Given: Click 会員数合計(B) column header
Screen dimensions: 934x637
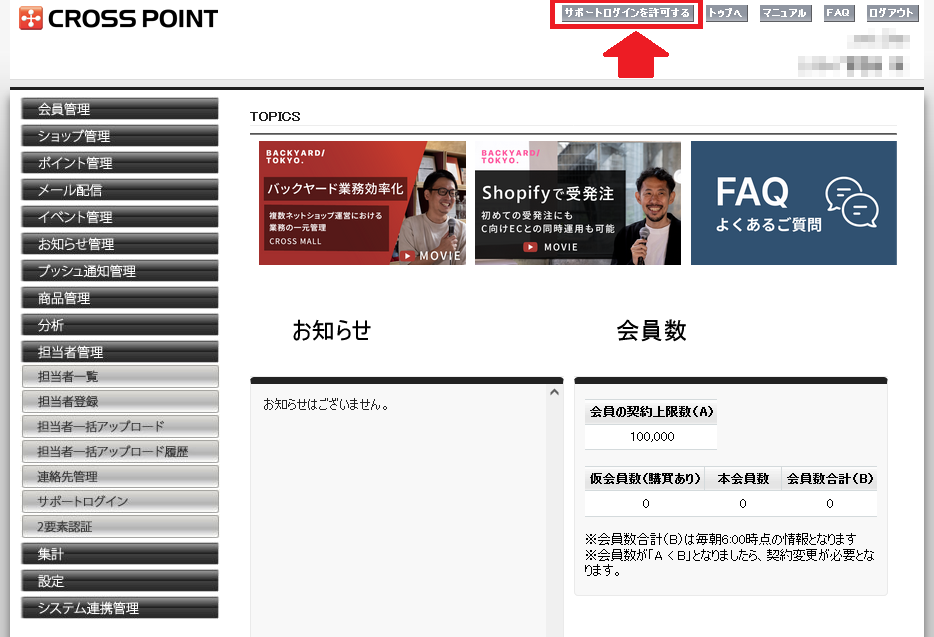Looking at the screenshot, I should (x=829, y=478).
